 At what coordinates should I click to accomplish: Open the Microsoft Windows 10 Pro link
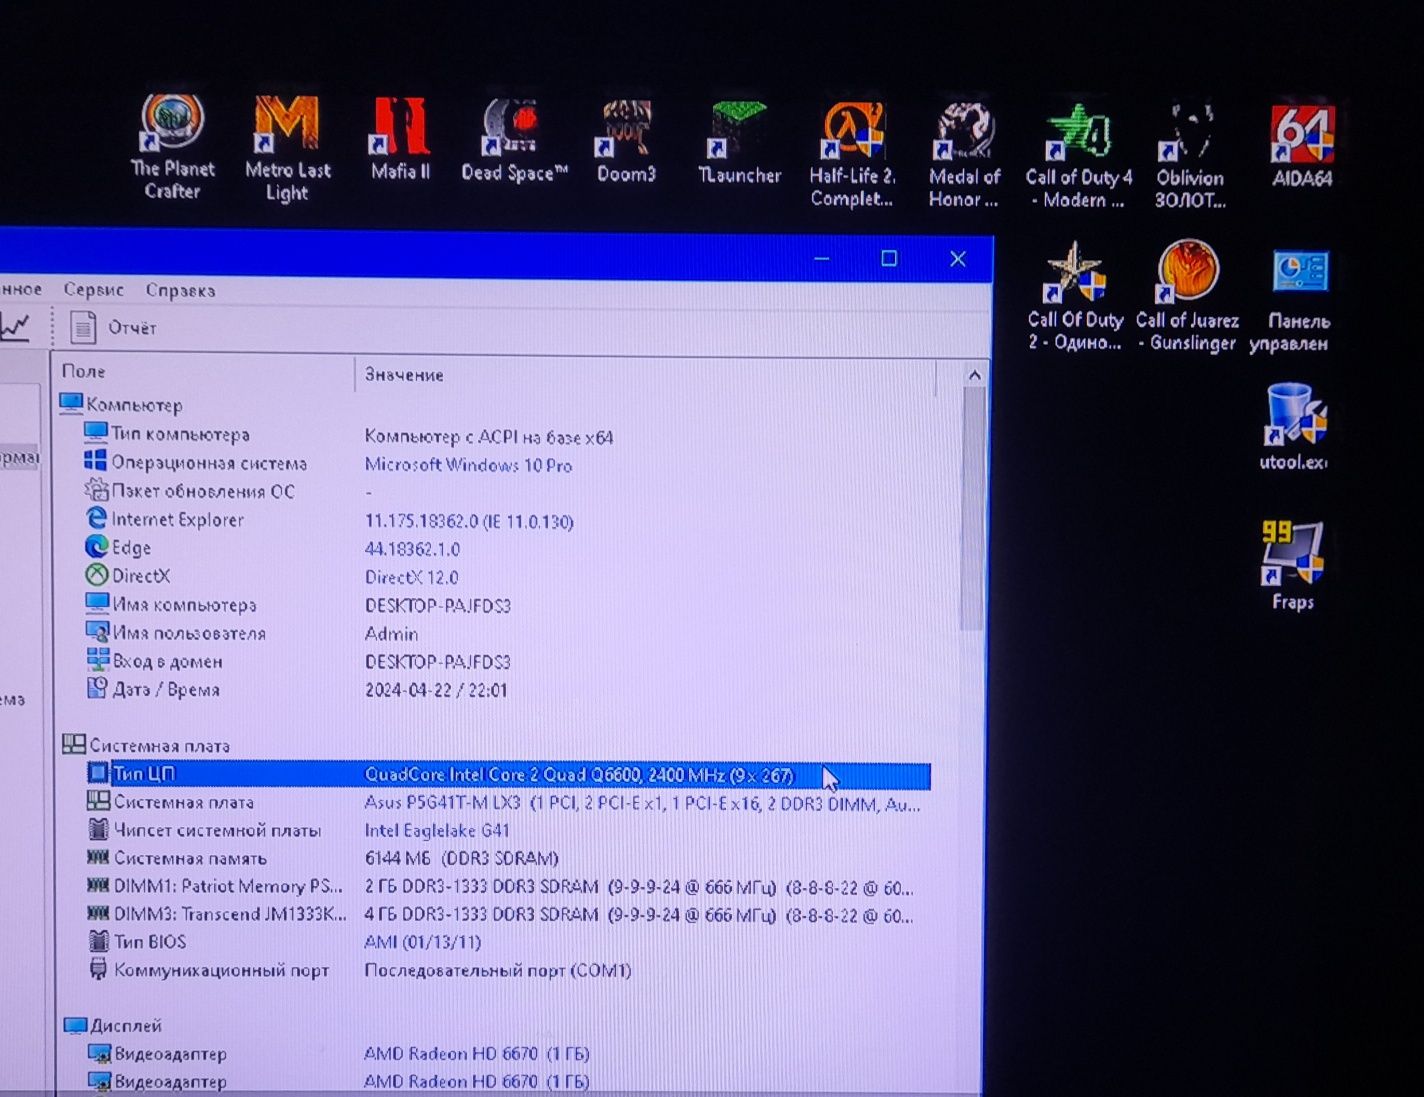coord(468,465)
